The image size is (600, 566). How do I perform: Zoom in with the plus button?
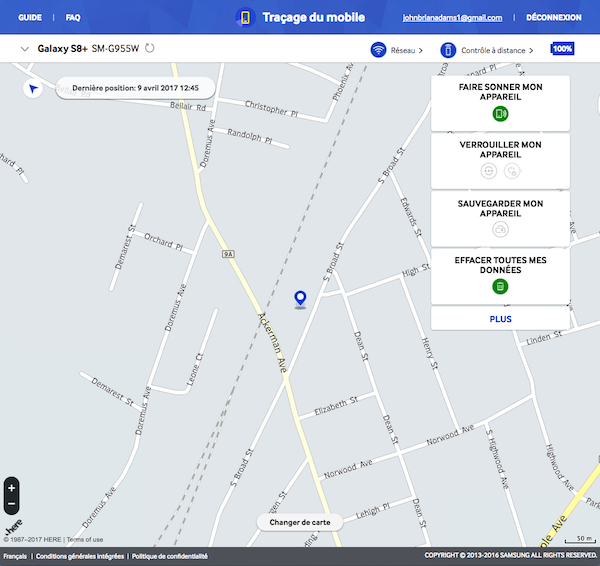(11, 488)
